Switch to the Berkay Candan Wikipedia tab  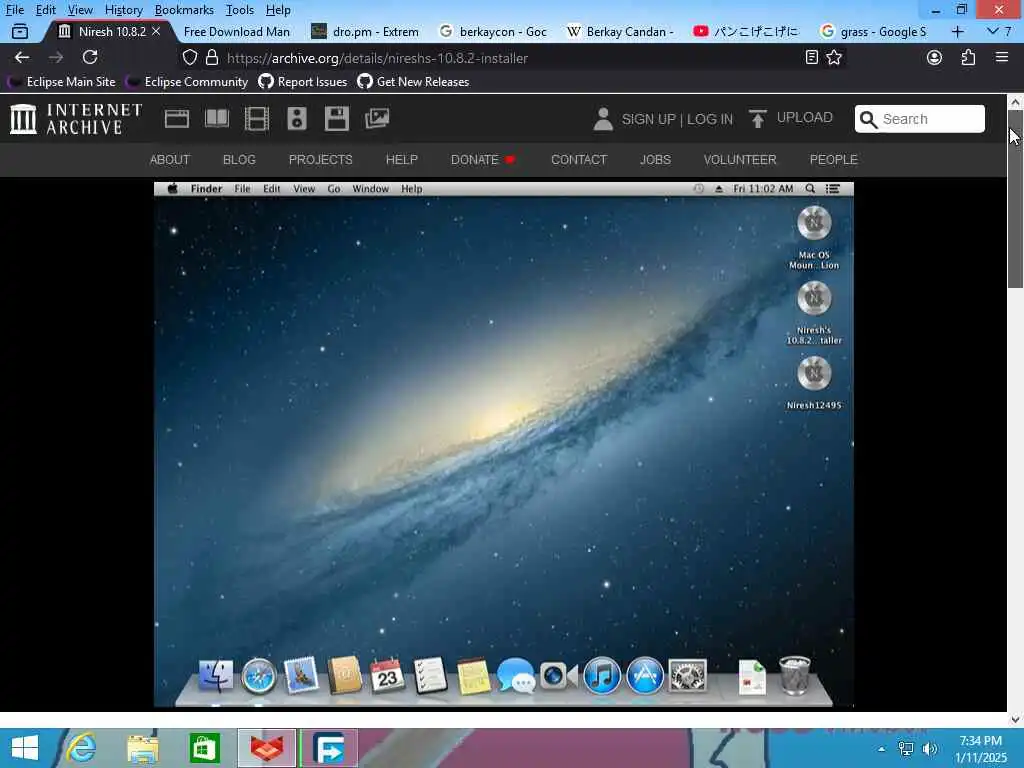620,31
